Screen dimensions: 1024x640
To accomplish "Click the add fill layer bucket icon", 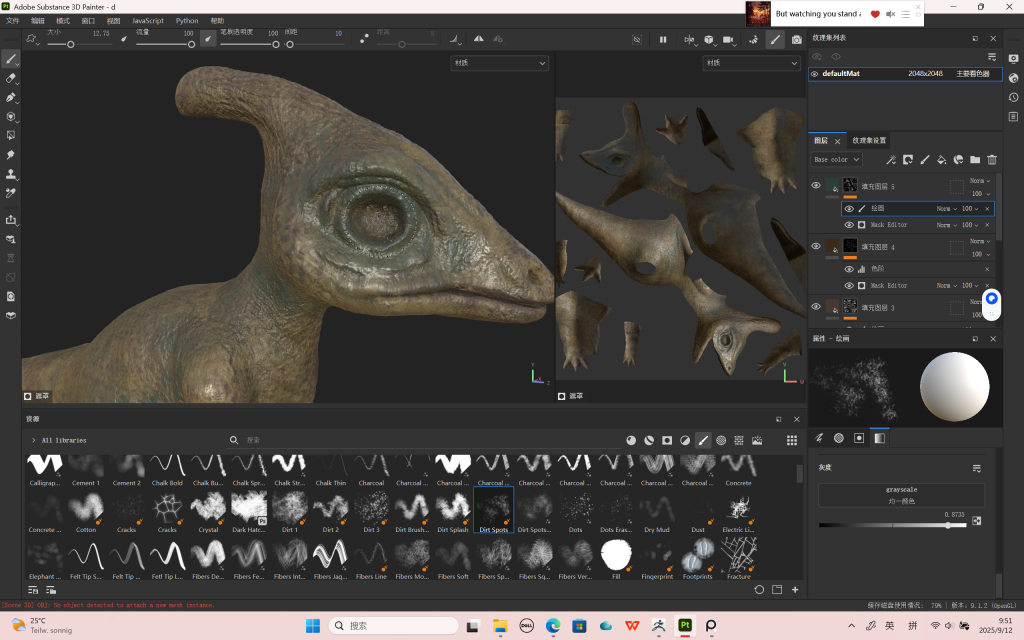I will (x=941, y=159).
